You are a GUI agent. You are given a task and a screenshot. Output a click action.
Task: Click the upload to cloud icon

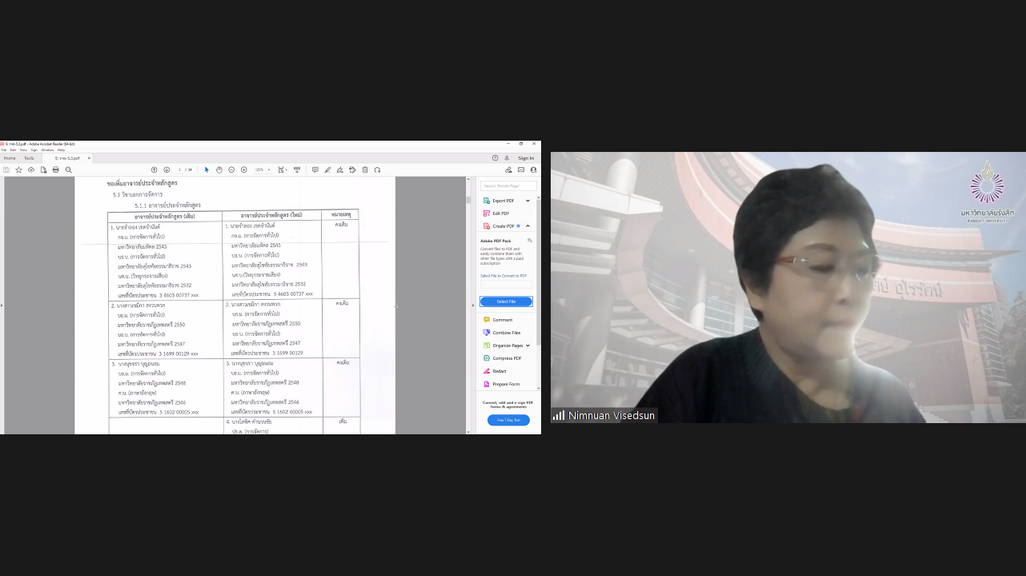point(31,170)
